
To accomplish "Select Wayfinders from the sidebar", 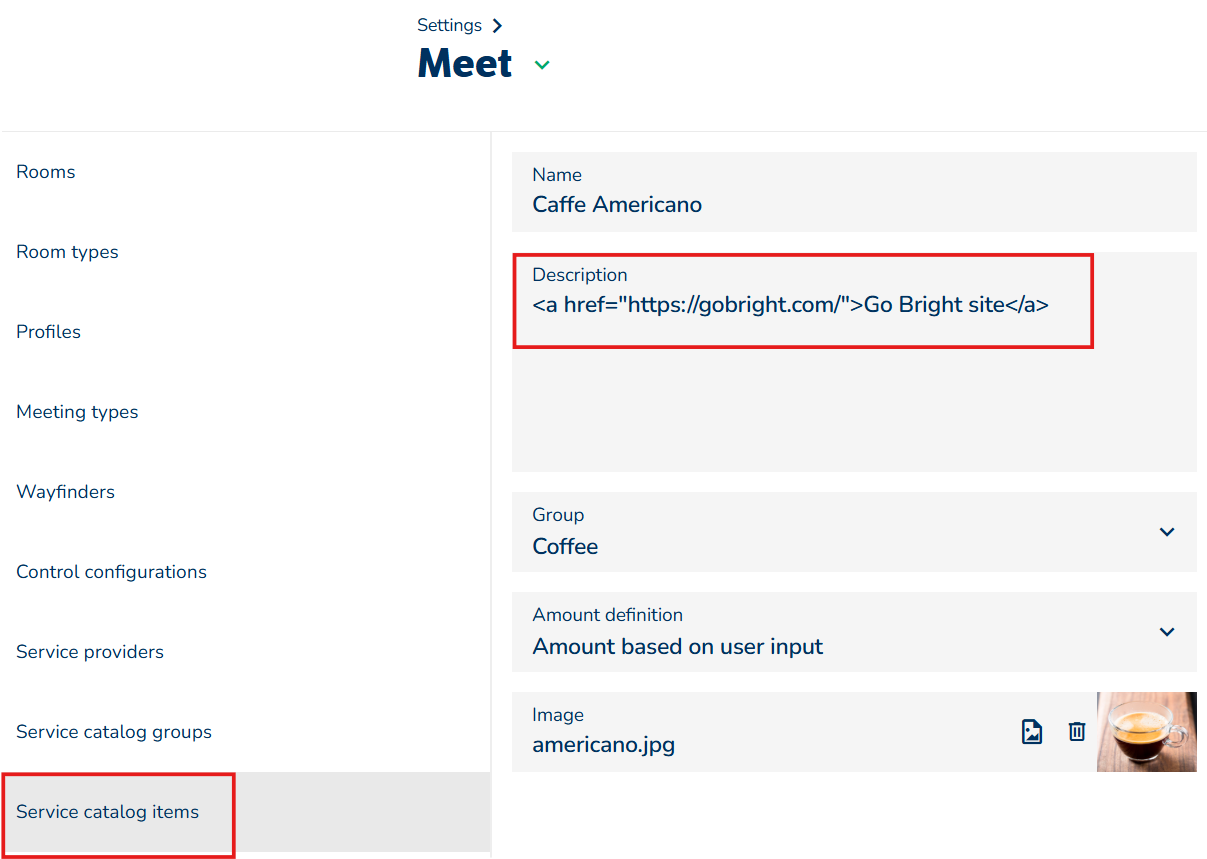I will (65, 492).
